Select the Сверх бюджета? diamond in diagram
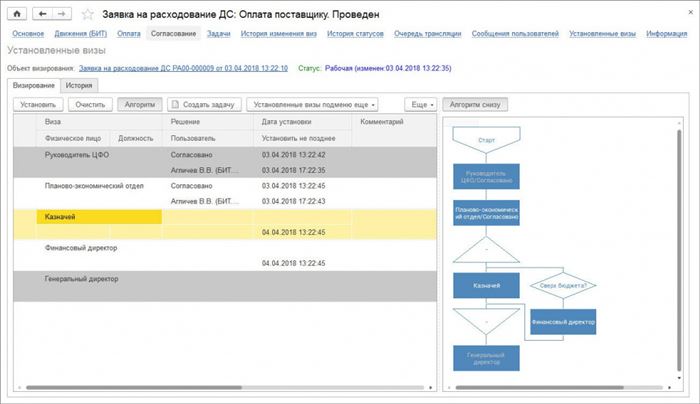The height and width of the screenshot is (404, 700). (562, 285)
